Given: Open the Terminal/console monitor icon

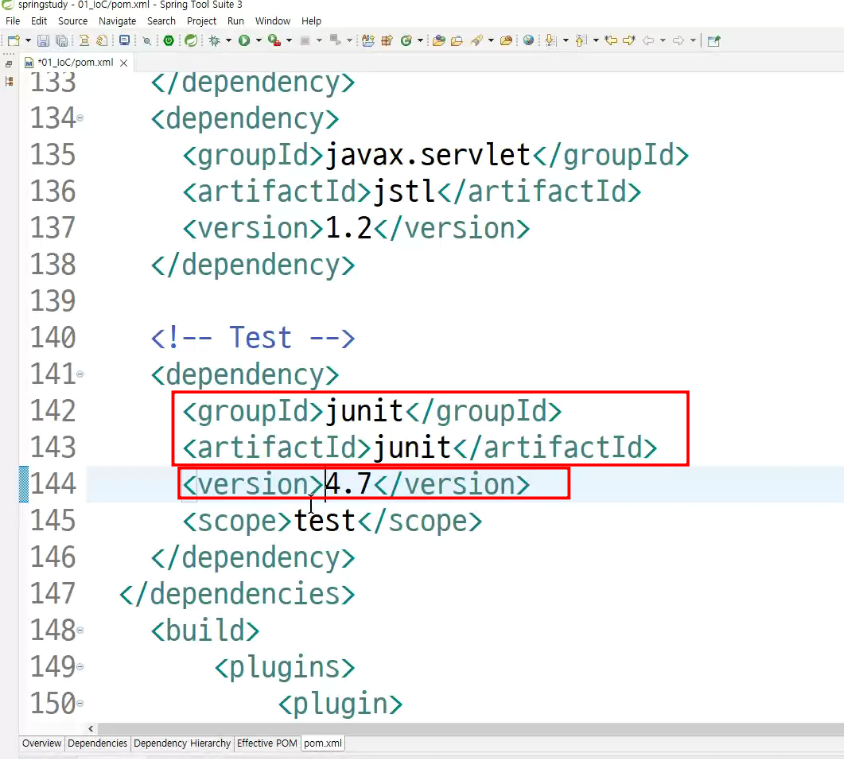Looking at the screenshot, I should click(x=124, y=40).
